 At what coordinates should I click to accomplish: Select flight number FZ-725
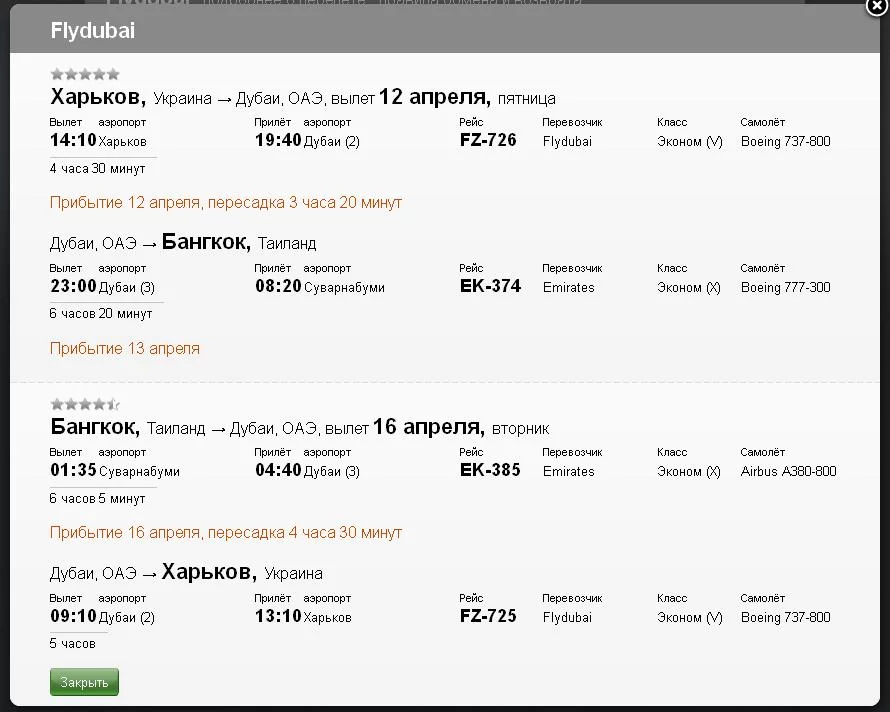pos(488,616)
